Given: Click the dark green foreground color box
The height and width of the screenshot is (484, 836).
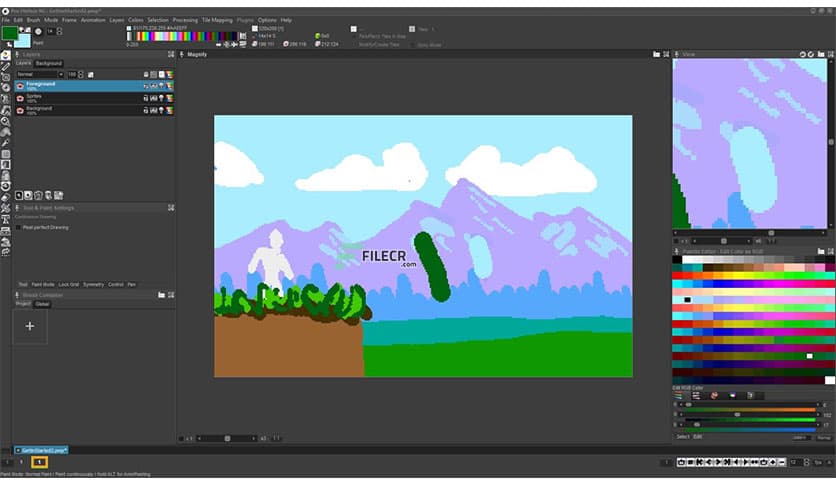Looking at the screenshot, I should pyautogui.click(x=10, y=33).
